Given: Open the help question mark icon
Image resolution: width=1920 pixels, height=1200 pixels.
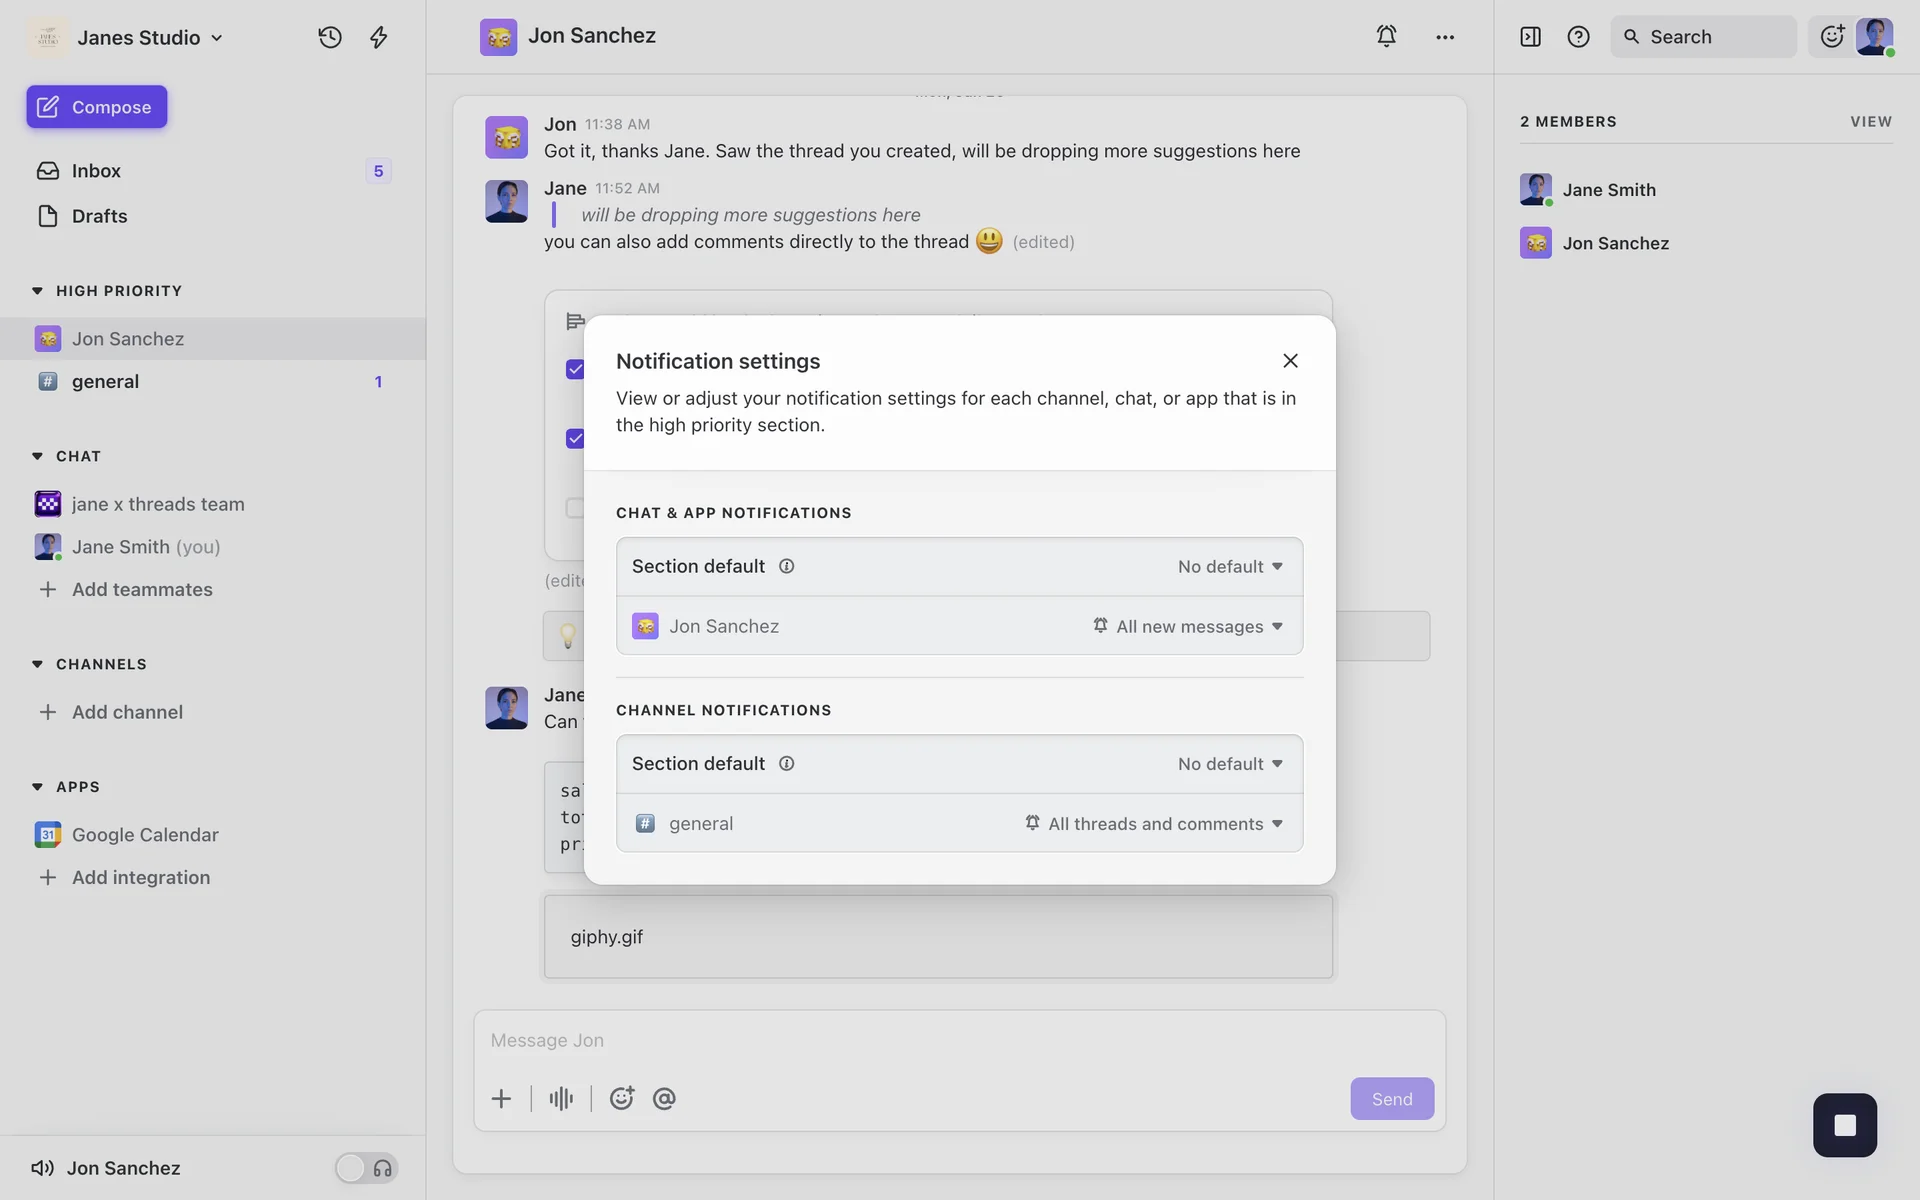Looking at the screenshot, I should pos(1578,37).
